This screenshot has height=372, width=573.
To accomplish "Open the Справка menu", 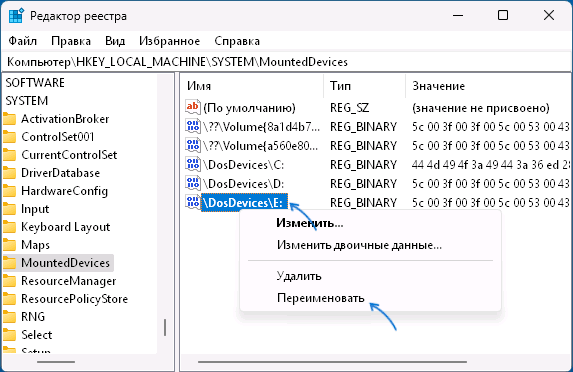I will (237, 41).
